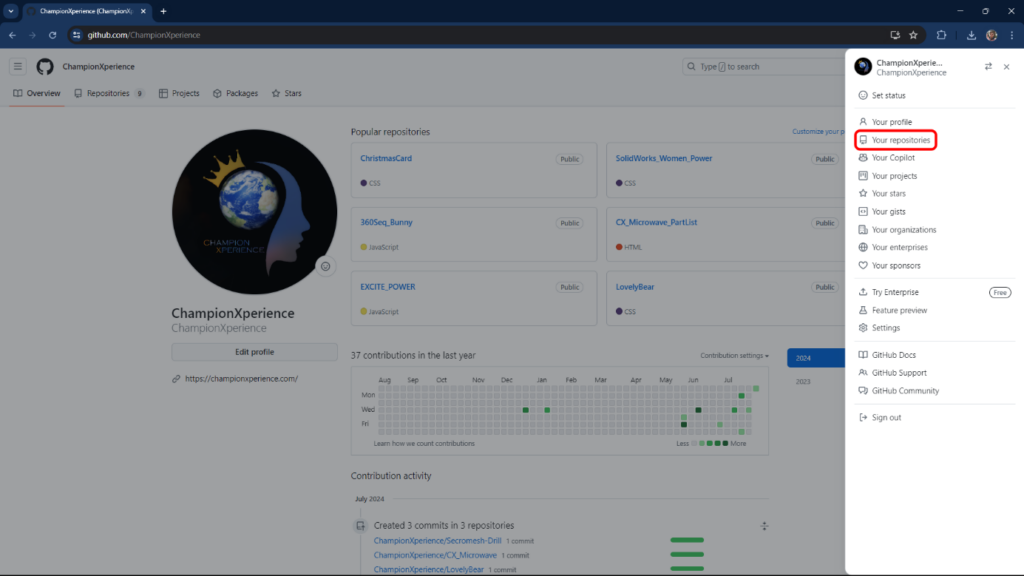The image size is (1024, 576).
Task: Select the 2024 contribution year button
Action: [x=816, y=358]
